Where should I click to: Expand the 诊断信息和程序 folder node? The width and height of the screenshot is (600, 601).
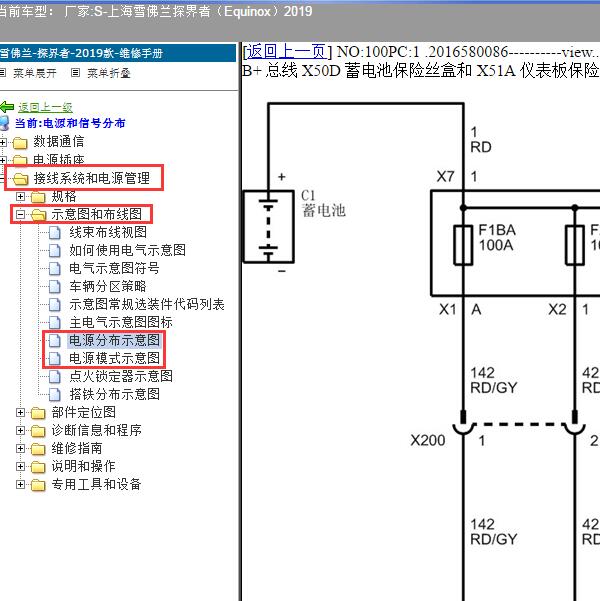20,430
